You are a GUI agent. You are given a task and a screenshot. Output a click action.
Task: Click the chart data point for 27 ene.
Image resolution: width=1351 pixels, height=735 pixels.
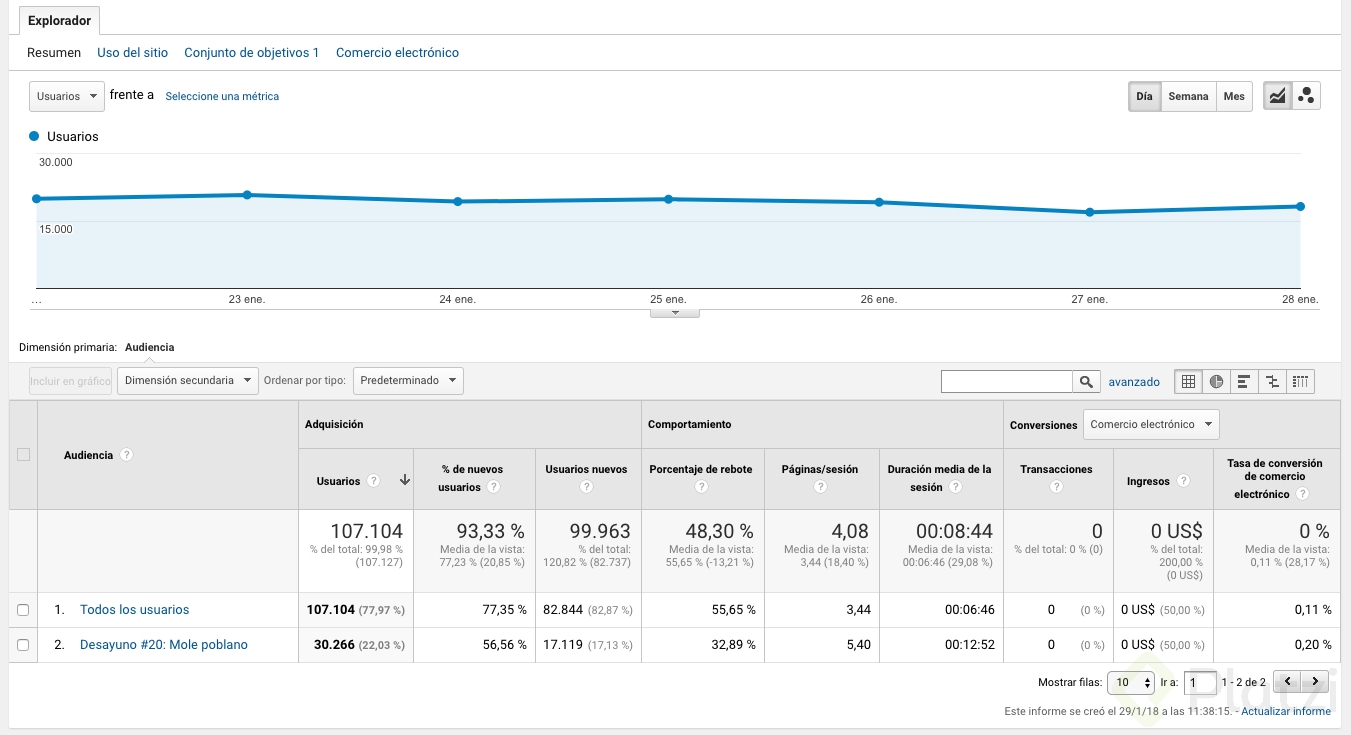pos(1090,212)
